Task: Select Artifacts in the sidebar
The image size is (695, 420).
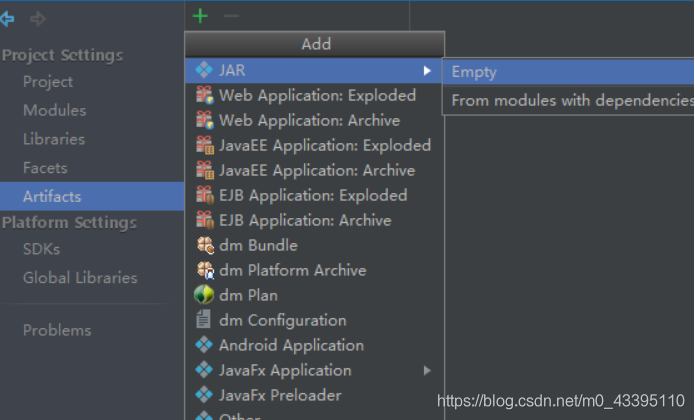Action: [92, 196]
